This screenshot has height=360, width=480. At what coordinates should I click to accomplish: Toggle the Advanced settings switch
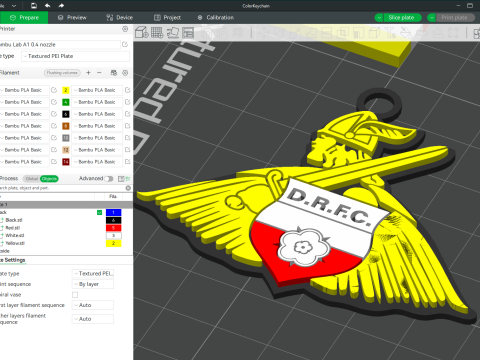(109, 179)
